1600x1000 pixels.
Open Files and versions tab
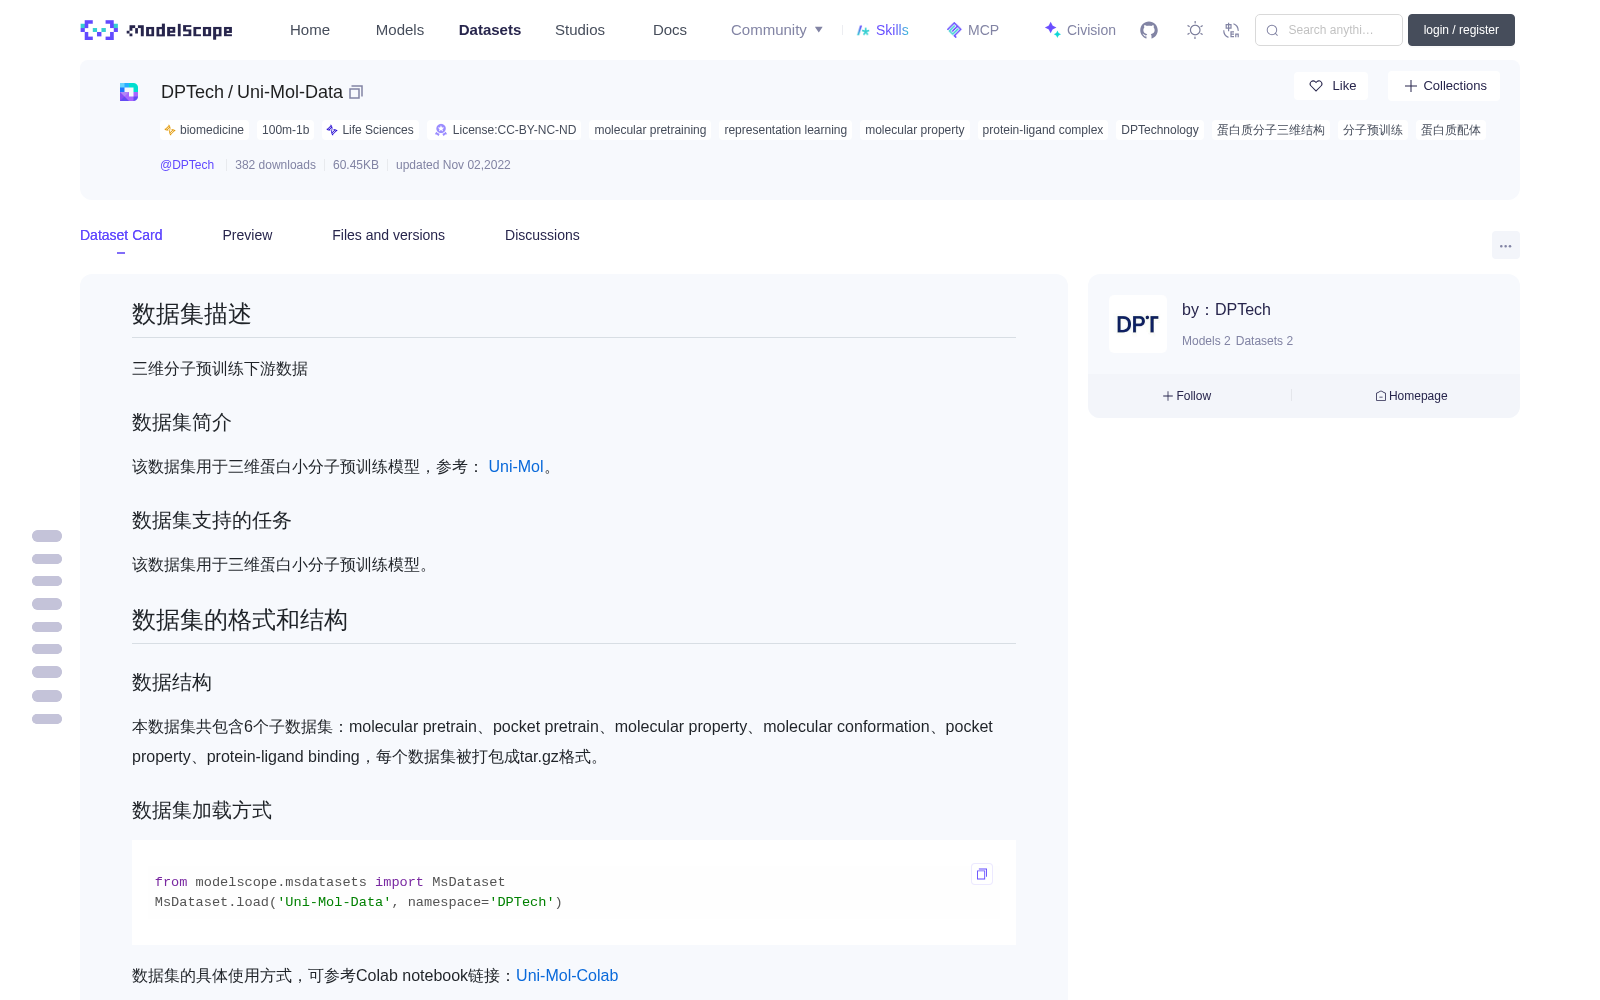388,235
